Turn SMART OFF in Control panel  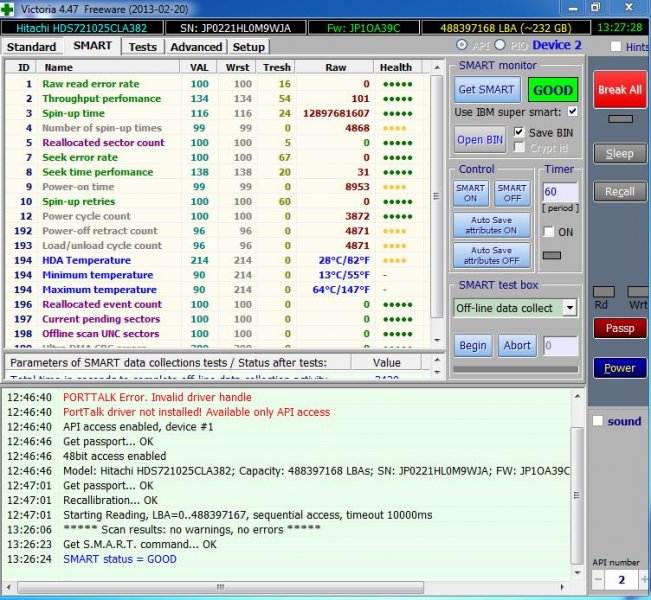[x=511, y=193]
